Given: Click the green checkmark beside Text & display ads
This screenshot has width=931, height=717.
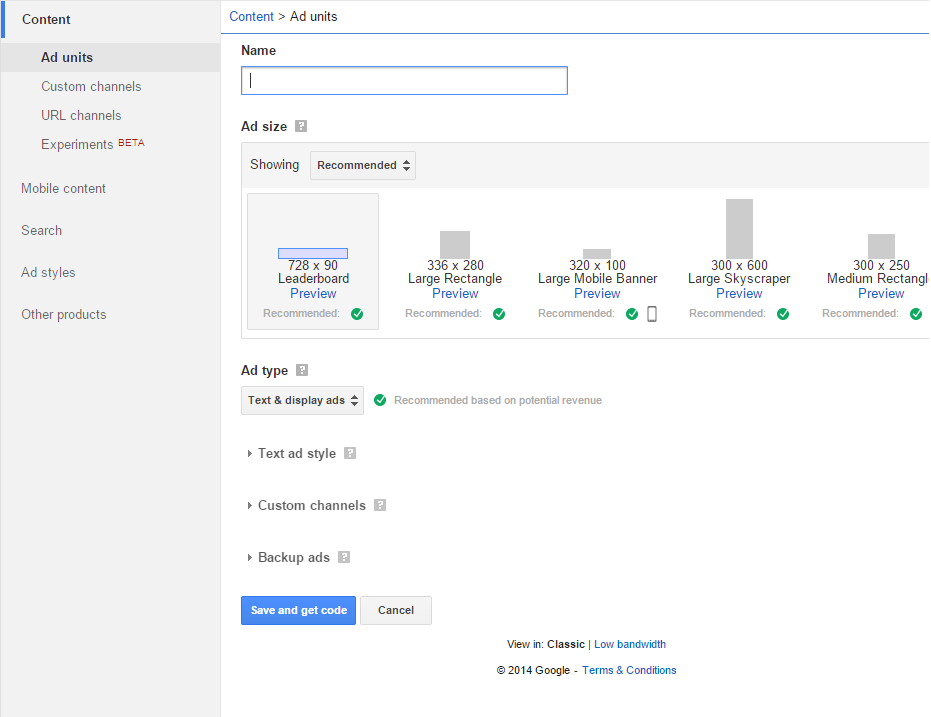Looking at the screenshot, I should (379, 399).
